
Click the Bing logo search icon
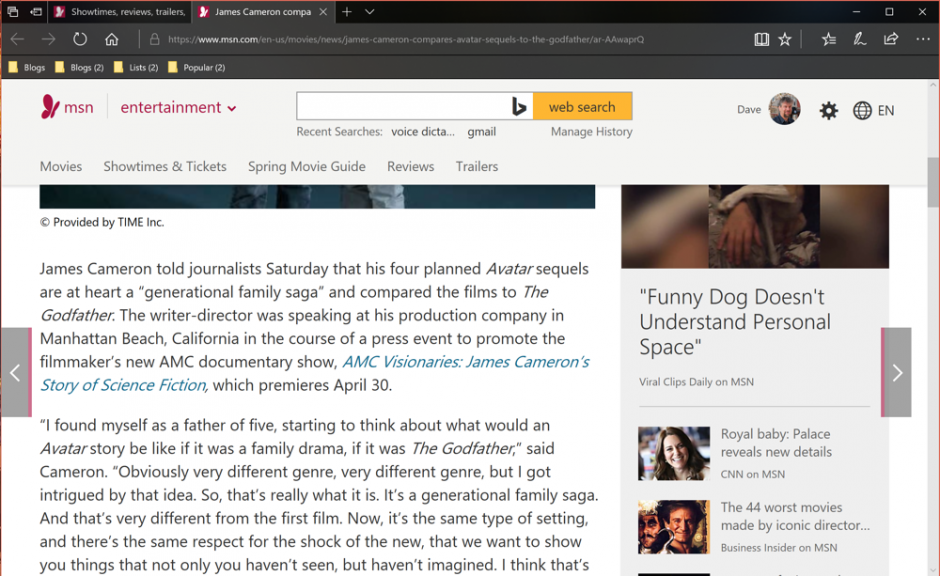pos(519,107)
